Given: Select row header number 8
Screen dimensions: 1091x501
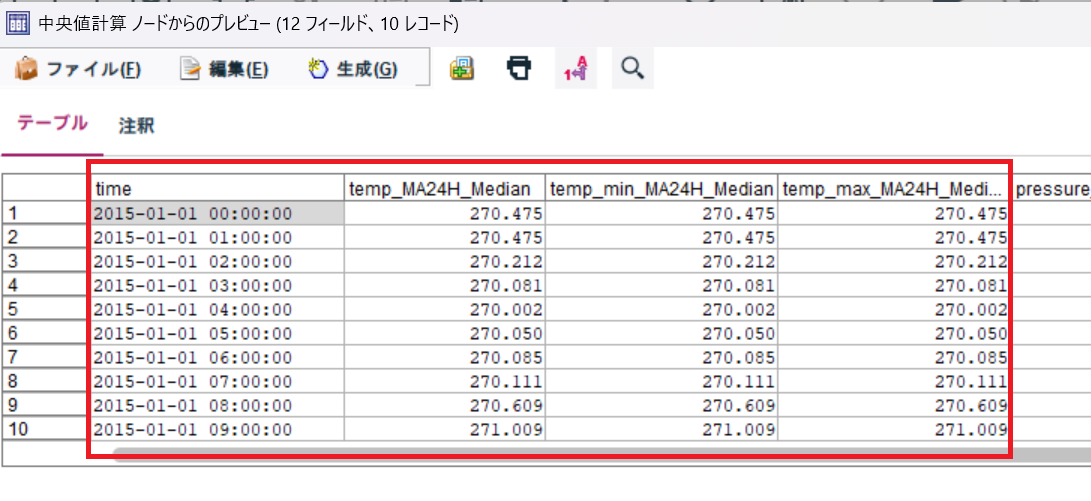Looking at the screenshot, I should coord(47,381).
